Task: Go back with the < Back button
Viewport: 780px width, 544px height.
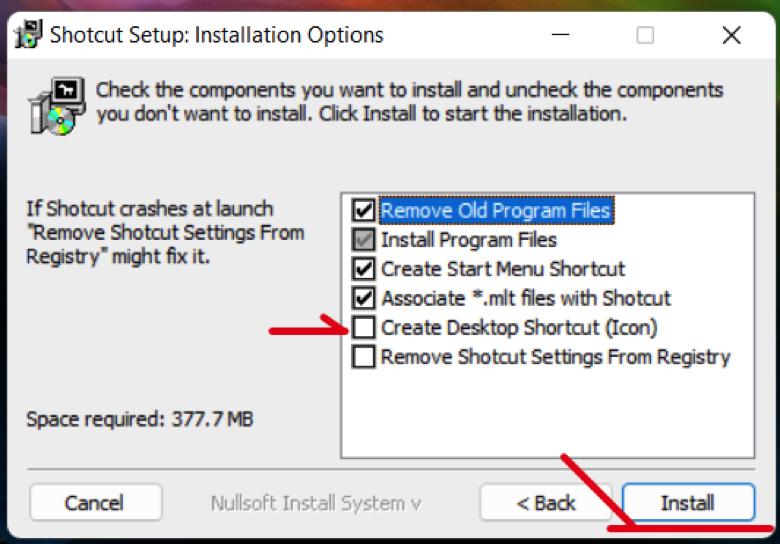Action: coord(546,503)
